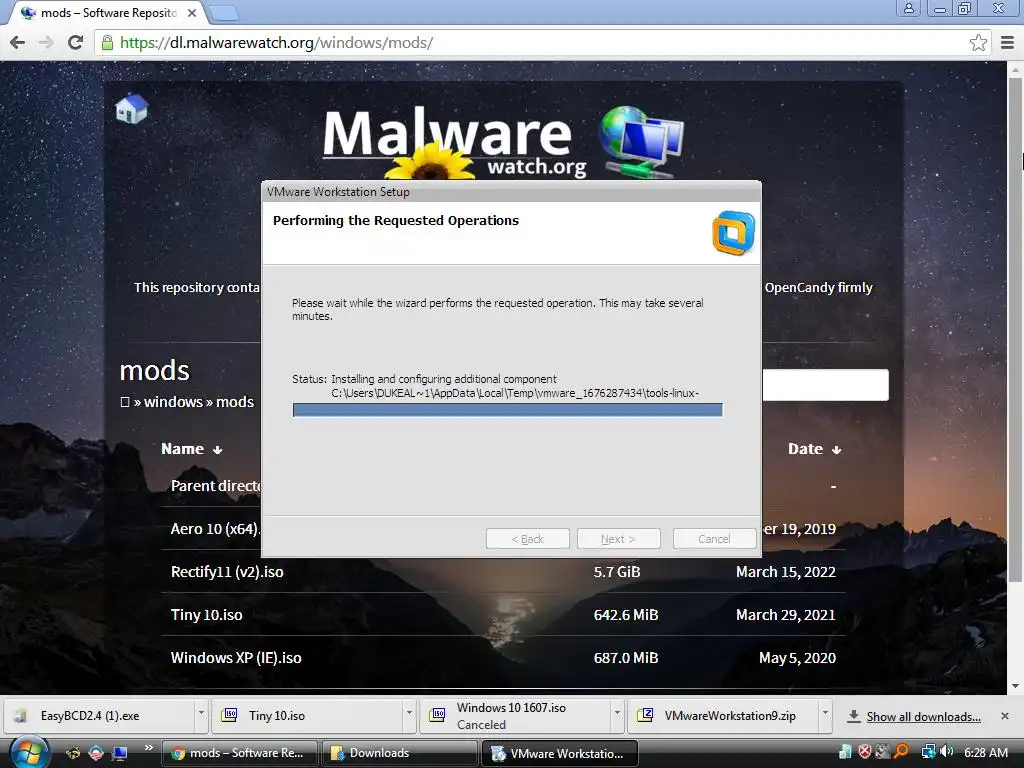
Task: Close the mods browser tab
Action: click(192, 13)
